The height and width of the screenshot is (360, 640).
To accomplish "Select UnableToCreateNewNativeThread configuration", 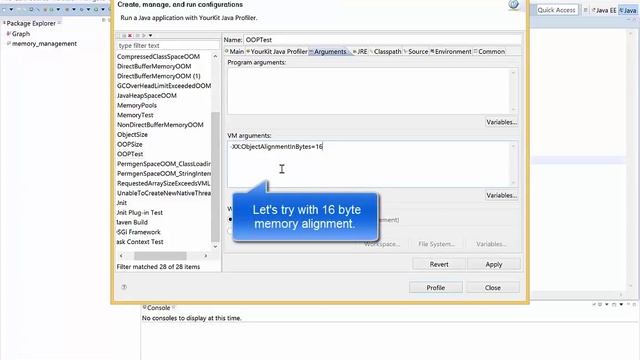I will coord(164,193).
